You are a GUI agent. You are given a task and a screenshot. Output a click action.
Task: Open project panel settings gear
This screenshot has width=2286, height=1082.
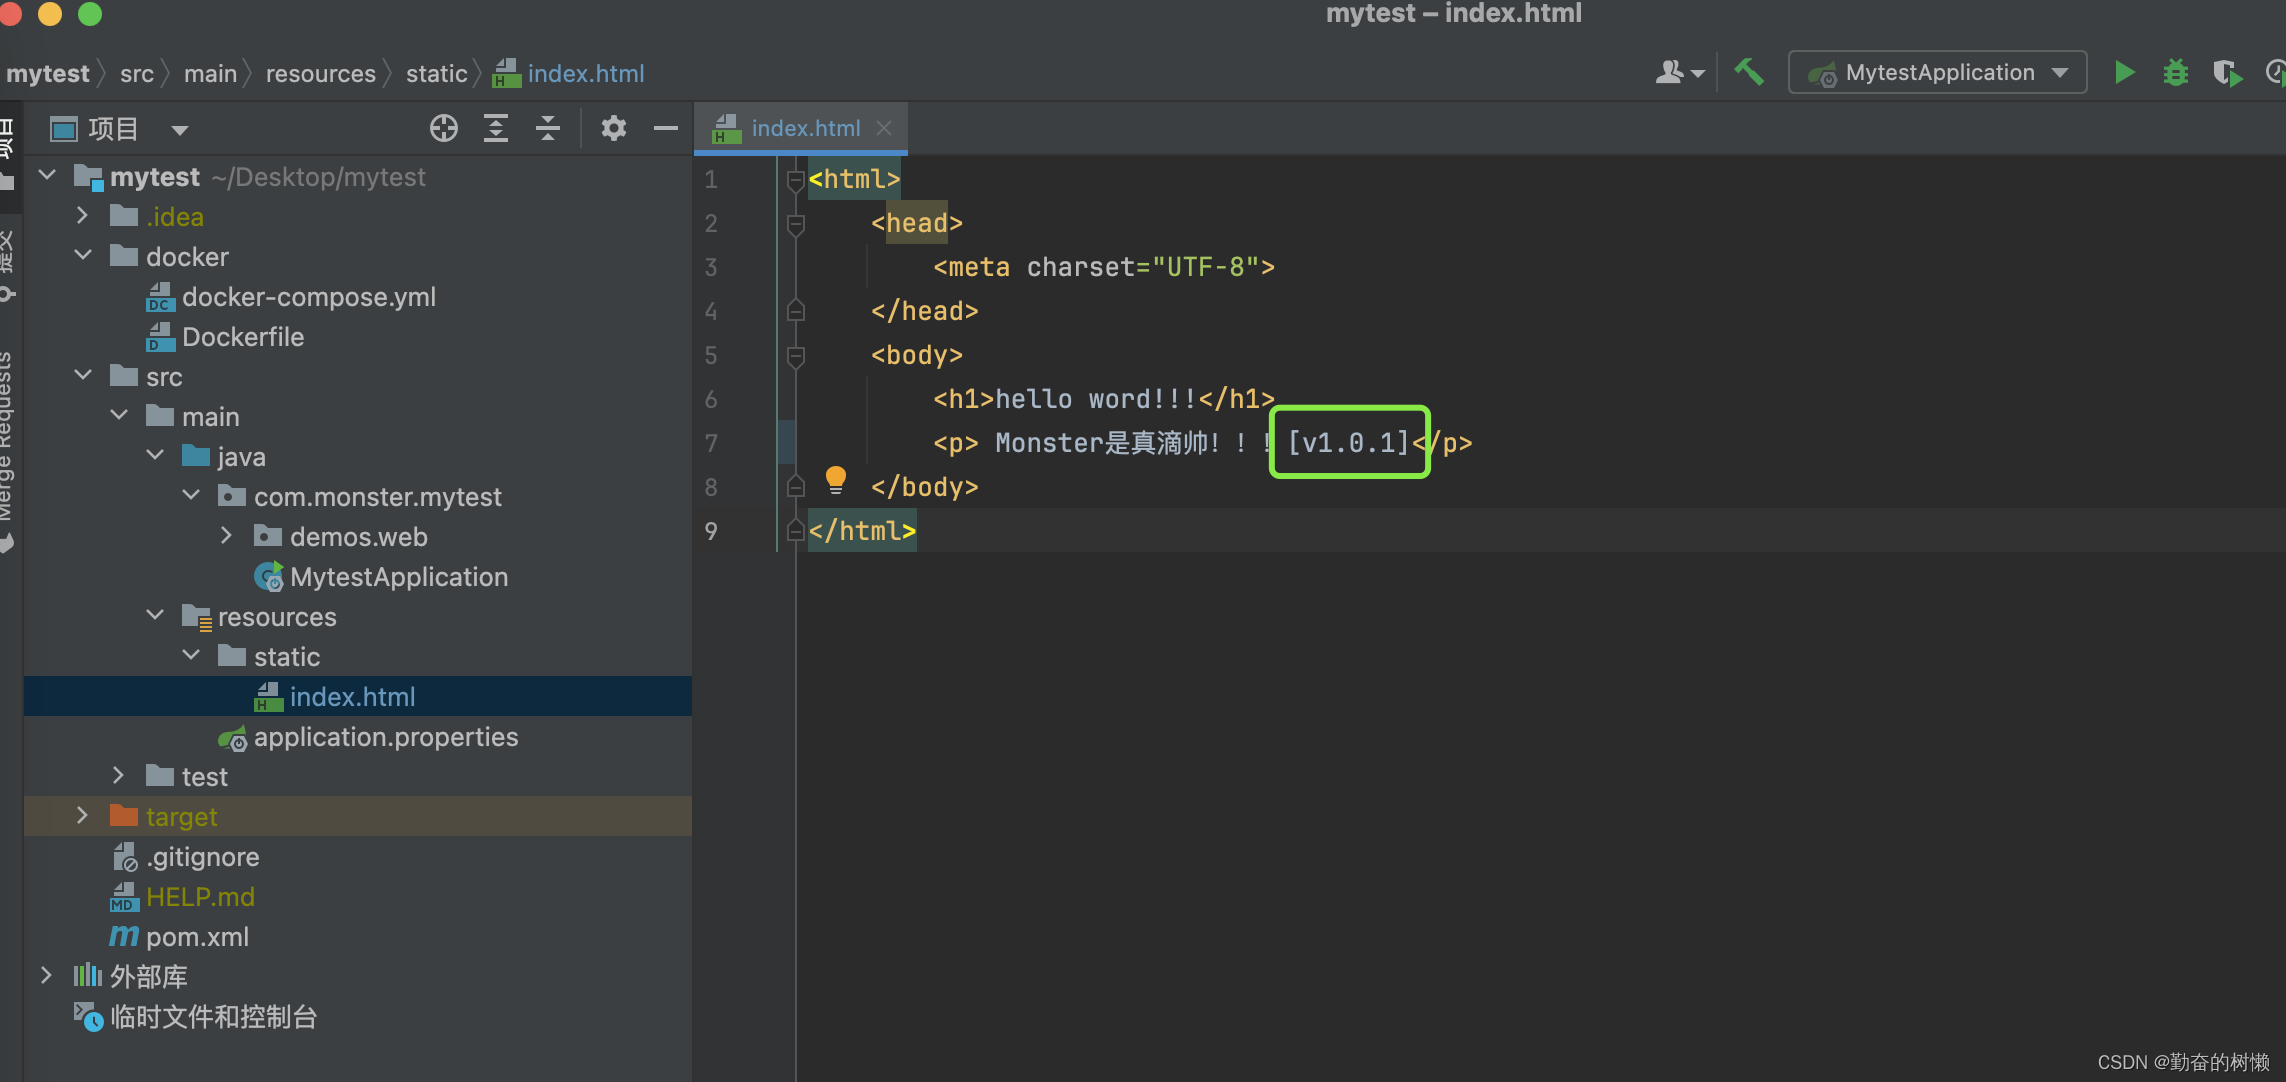(x=613, y=128)
